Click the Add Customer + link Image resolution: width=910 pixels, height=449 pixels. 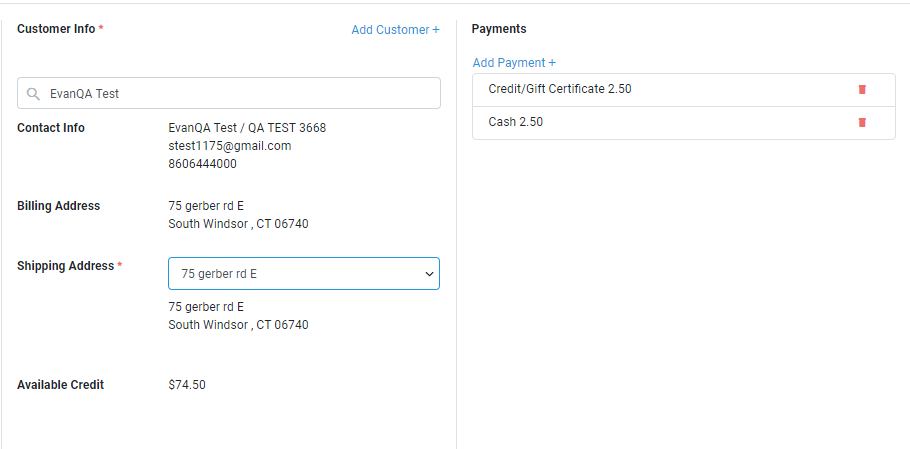pos(395,30)
